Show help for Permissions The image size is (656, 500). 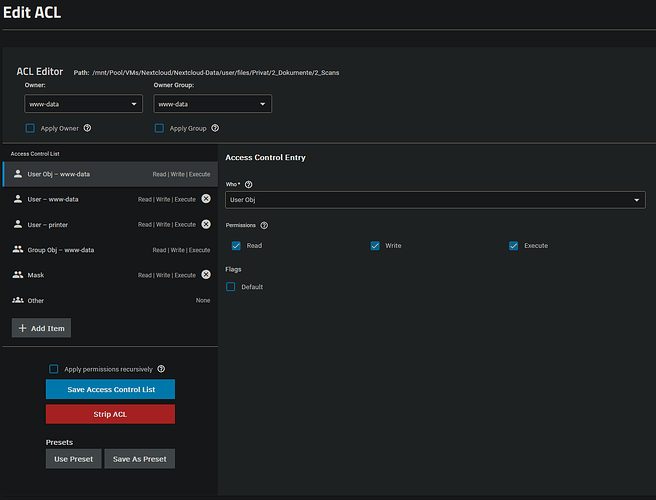tap(264, 226)
